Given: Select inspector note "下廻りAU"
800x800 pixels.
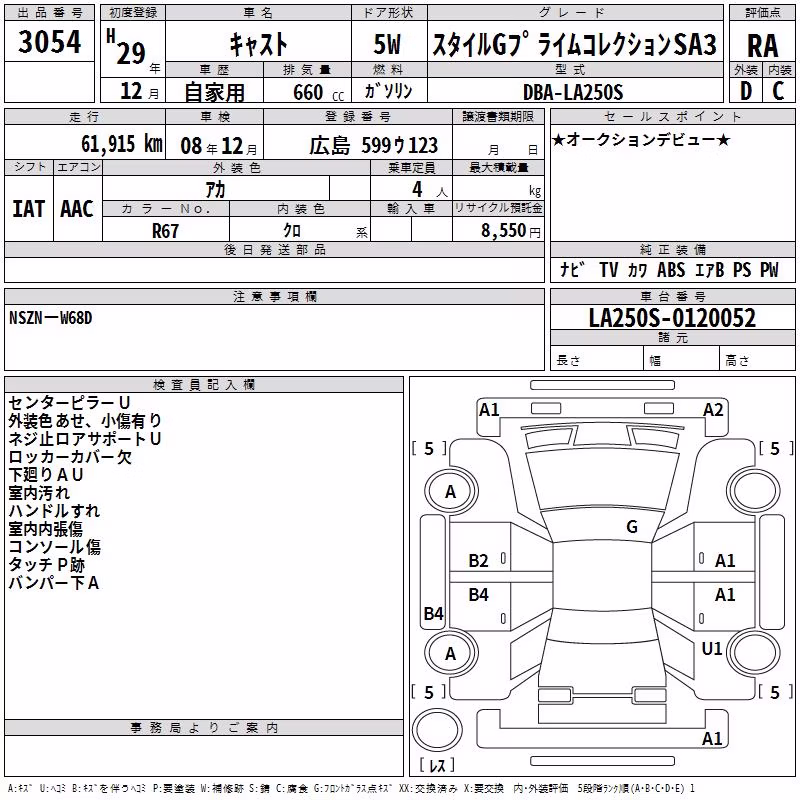Looking at the screenshot, I should tap(46, 474).
